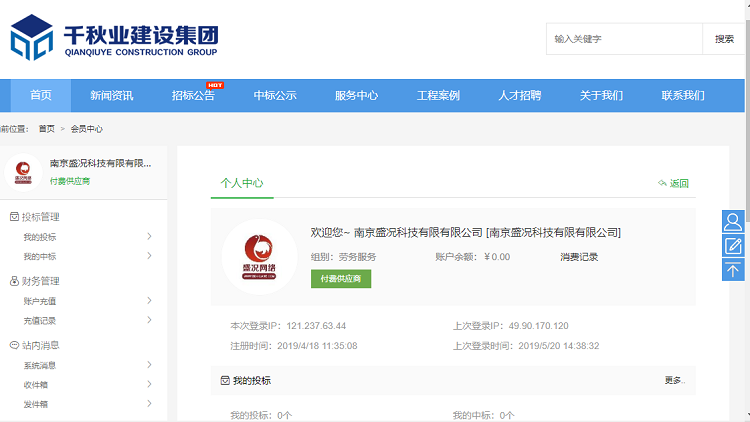Click the back-to-top arrow icon
This screenshot has width=750, height=422.
click(733, 269)
